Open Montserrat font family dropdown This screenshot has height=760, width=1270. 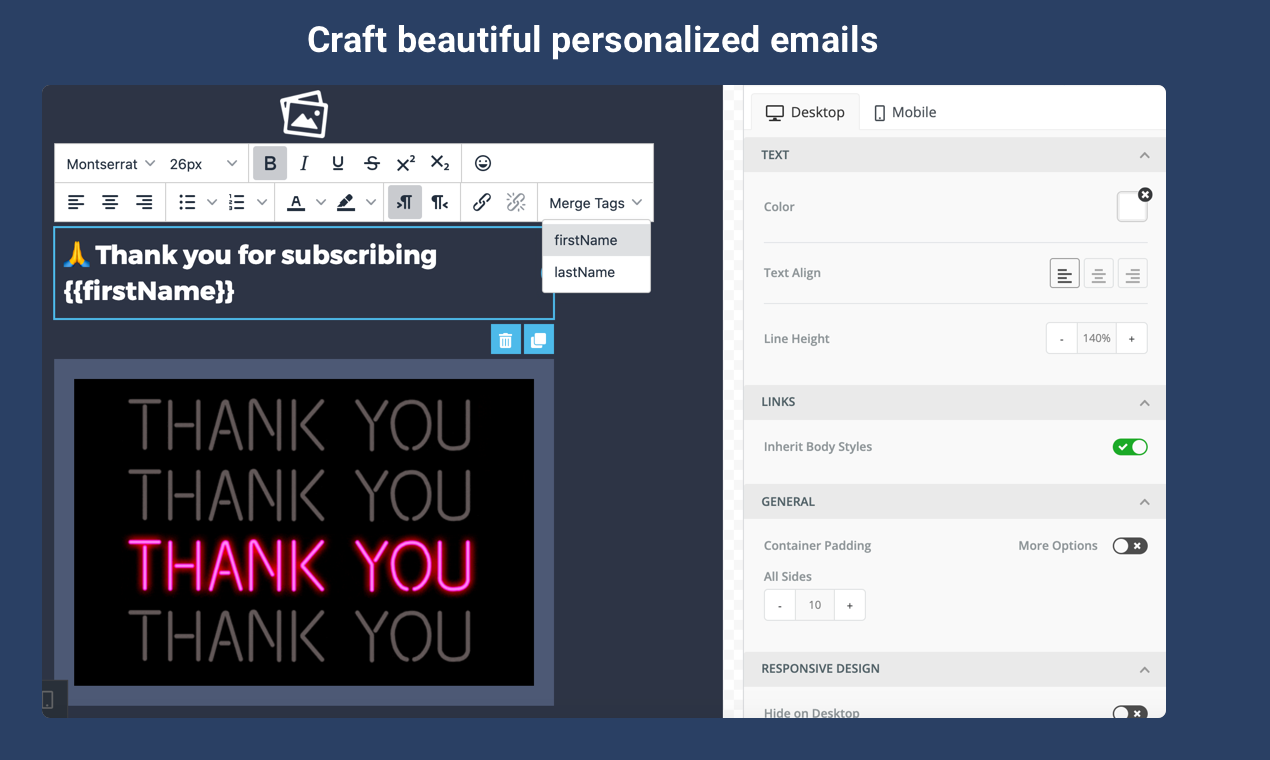110,163
